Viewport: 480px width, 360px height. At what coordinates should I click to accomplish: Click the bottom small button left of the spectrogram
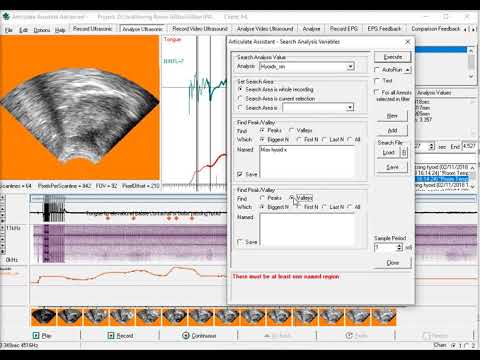[2, 251]
